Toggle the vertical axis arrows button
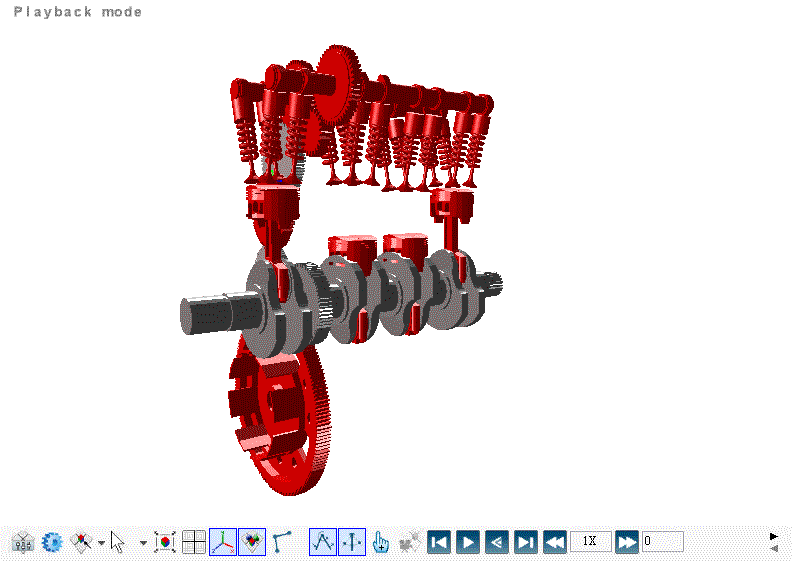 pyautogui.click(x=352, y=542)
